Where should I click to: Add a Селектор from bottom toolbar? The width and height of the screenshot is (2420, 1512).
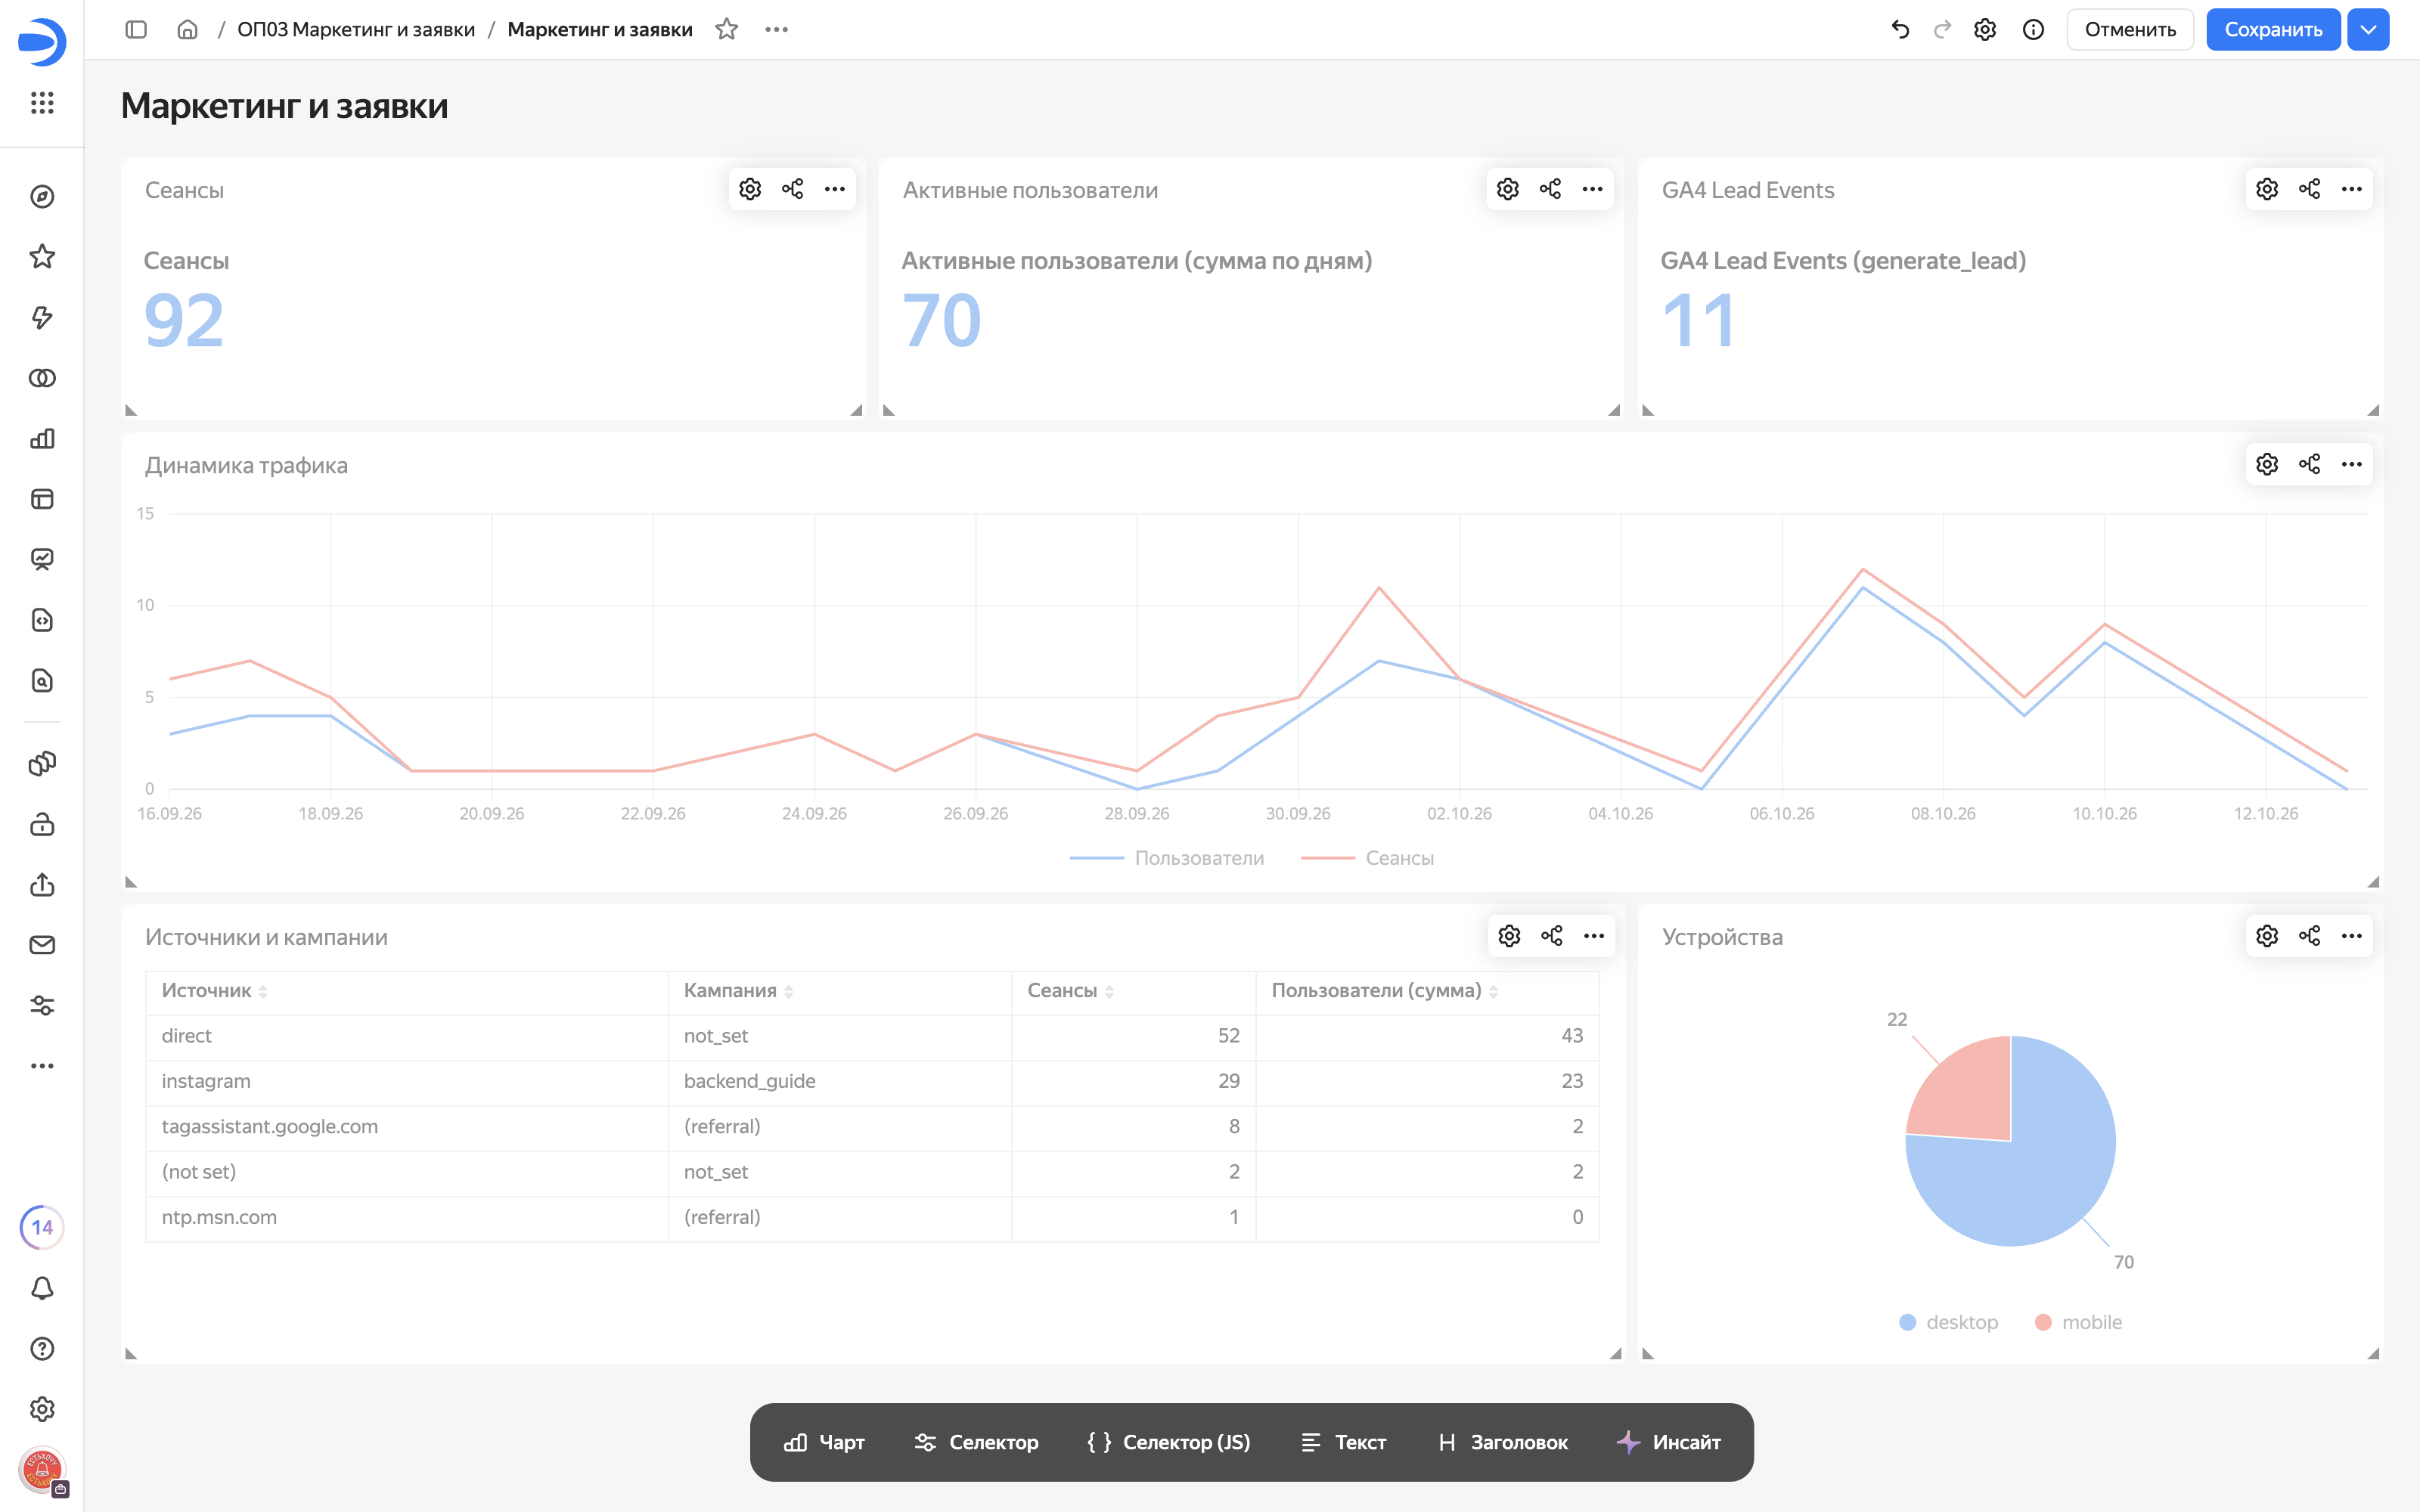pyautogui.click(x=976, y=1442)
